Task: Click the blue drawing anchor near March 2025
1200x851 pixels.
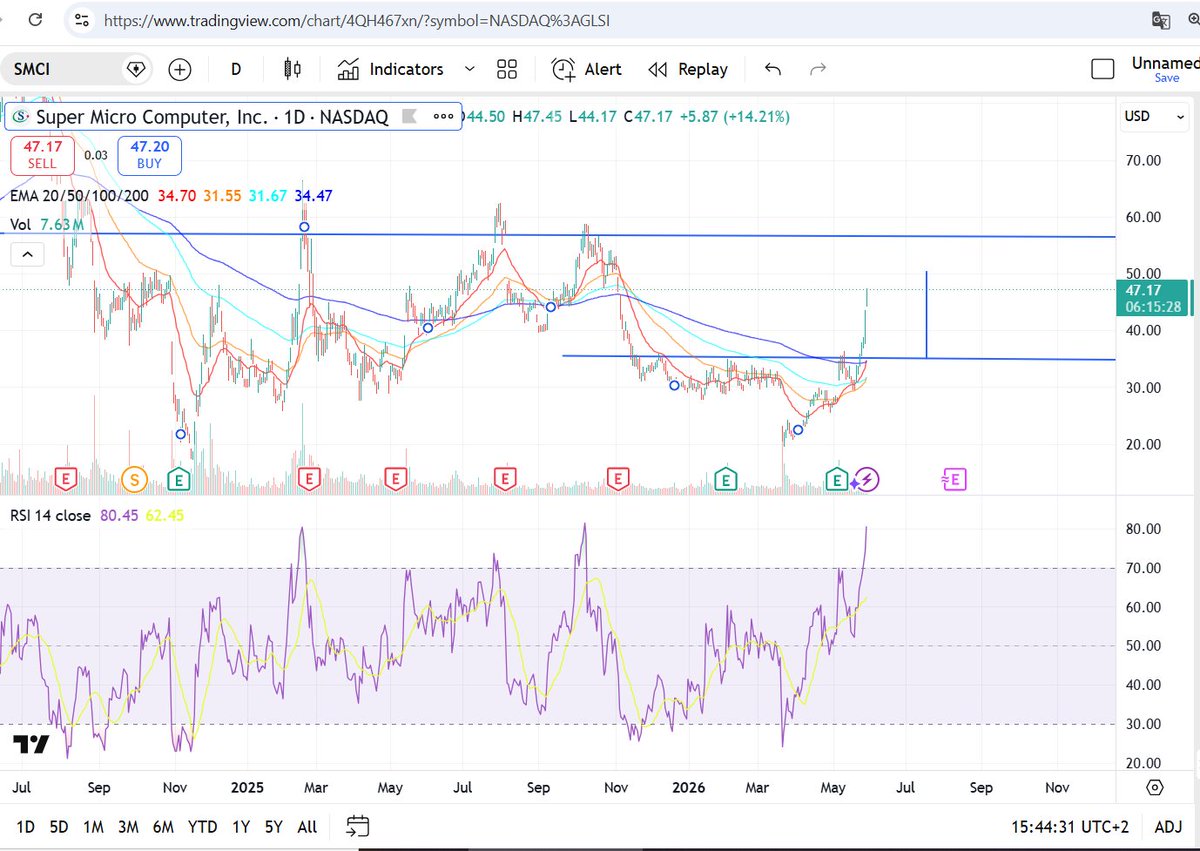Action: pos(305,227)
